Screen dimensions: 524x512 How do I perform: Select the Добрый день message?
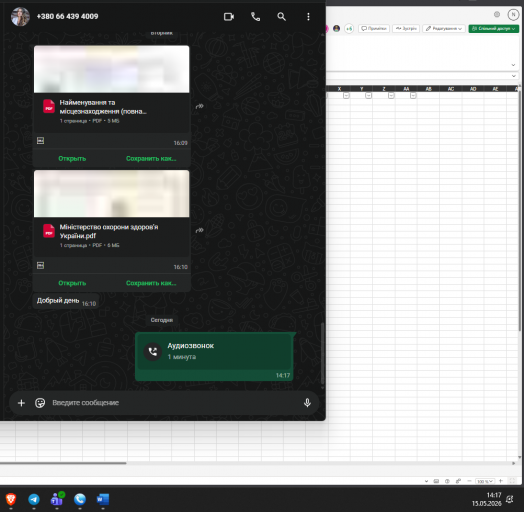[x=66, y=301]
